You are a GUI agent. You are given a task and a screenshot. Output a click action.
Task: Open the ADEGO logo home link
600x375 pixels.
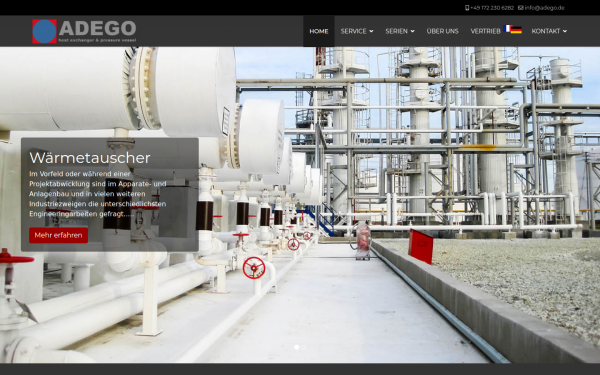pyautogui.click(x=84, y=31)
